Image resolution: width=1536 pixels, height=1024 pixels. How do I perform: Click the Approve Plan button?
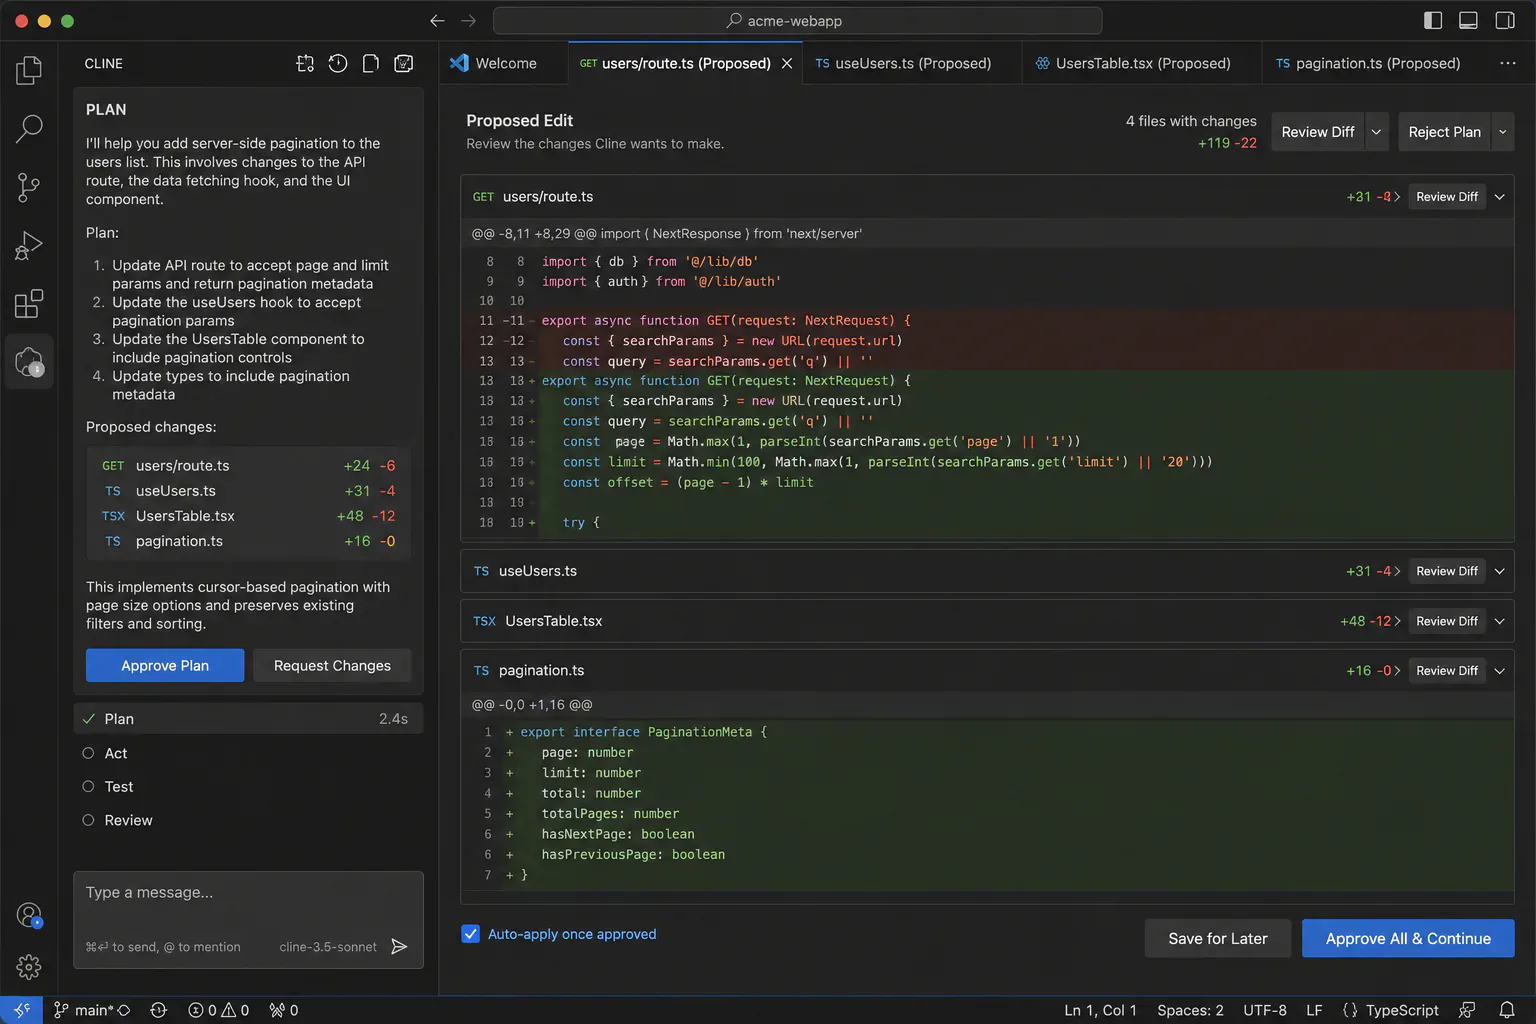coord(165,665)
